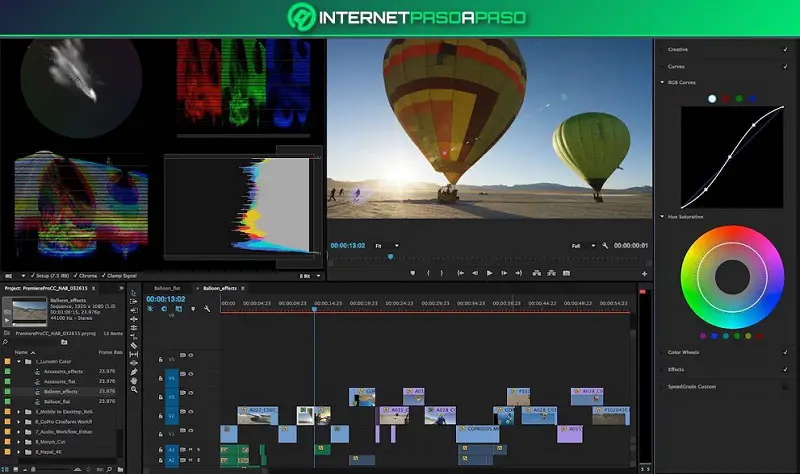Toggle V2 track output eye icon
The height and width of the screenshot is (474, 800).
(191, 414)
